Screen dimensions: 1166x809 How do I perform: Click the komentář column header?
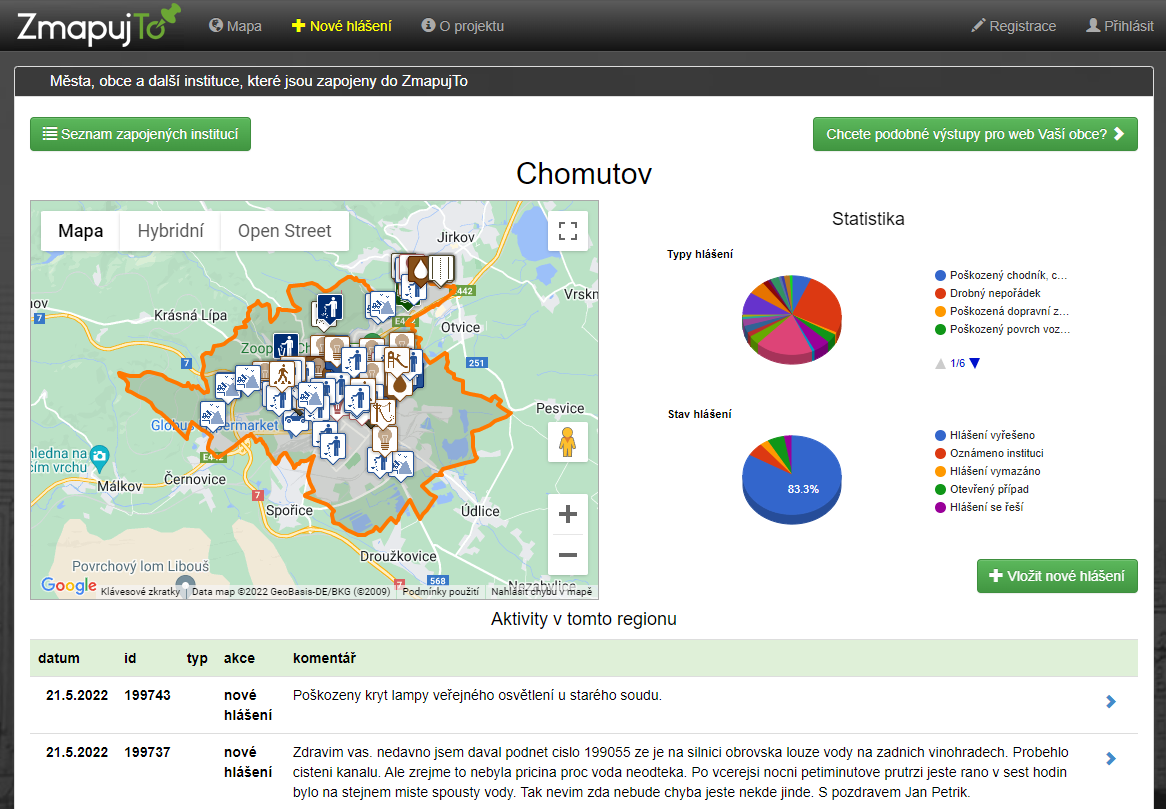click(324, 658)
